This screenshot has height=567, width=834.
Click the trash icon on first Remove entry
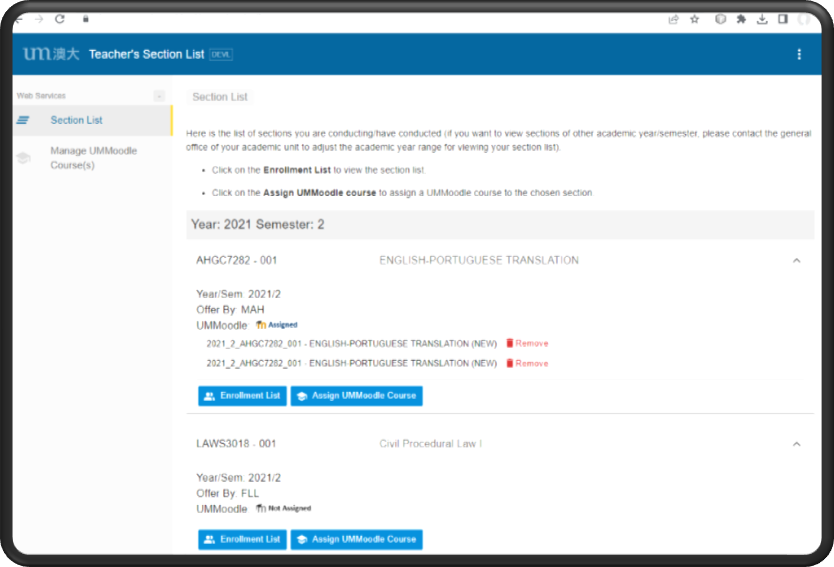[510, 343]
